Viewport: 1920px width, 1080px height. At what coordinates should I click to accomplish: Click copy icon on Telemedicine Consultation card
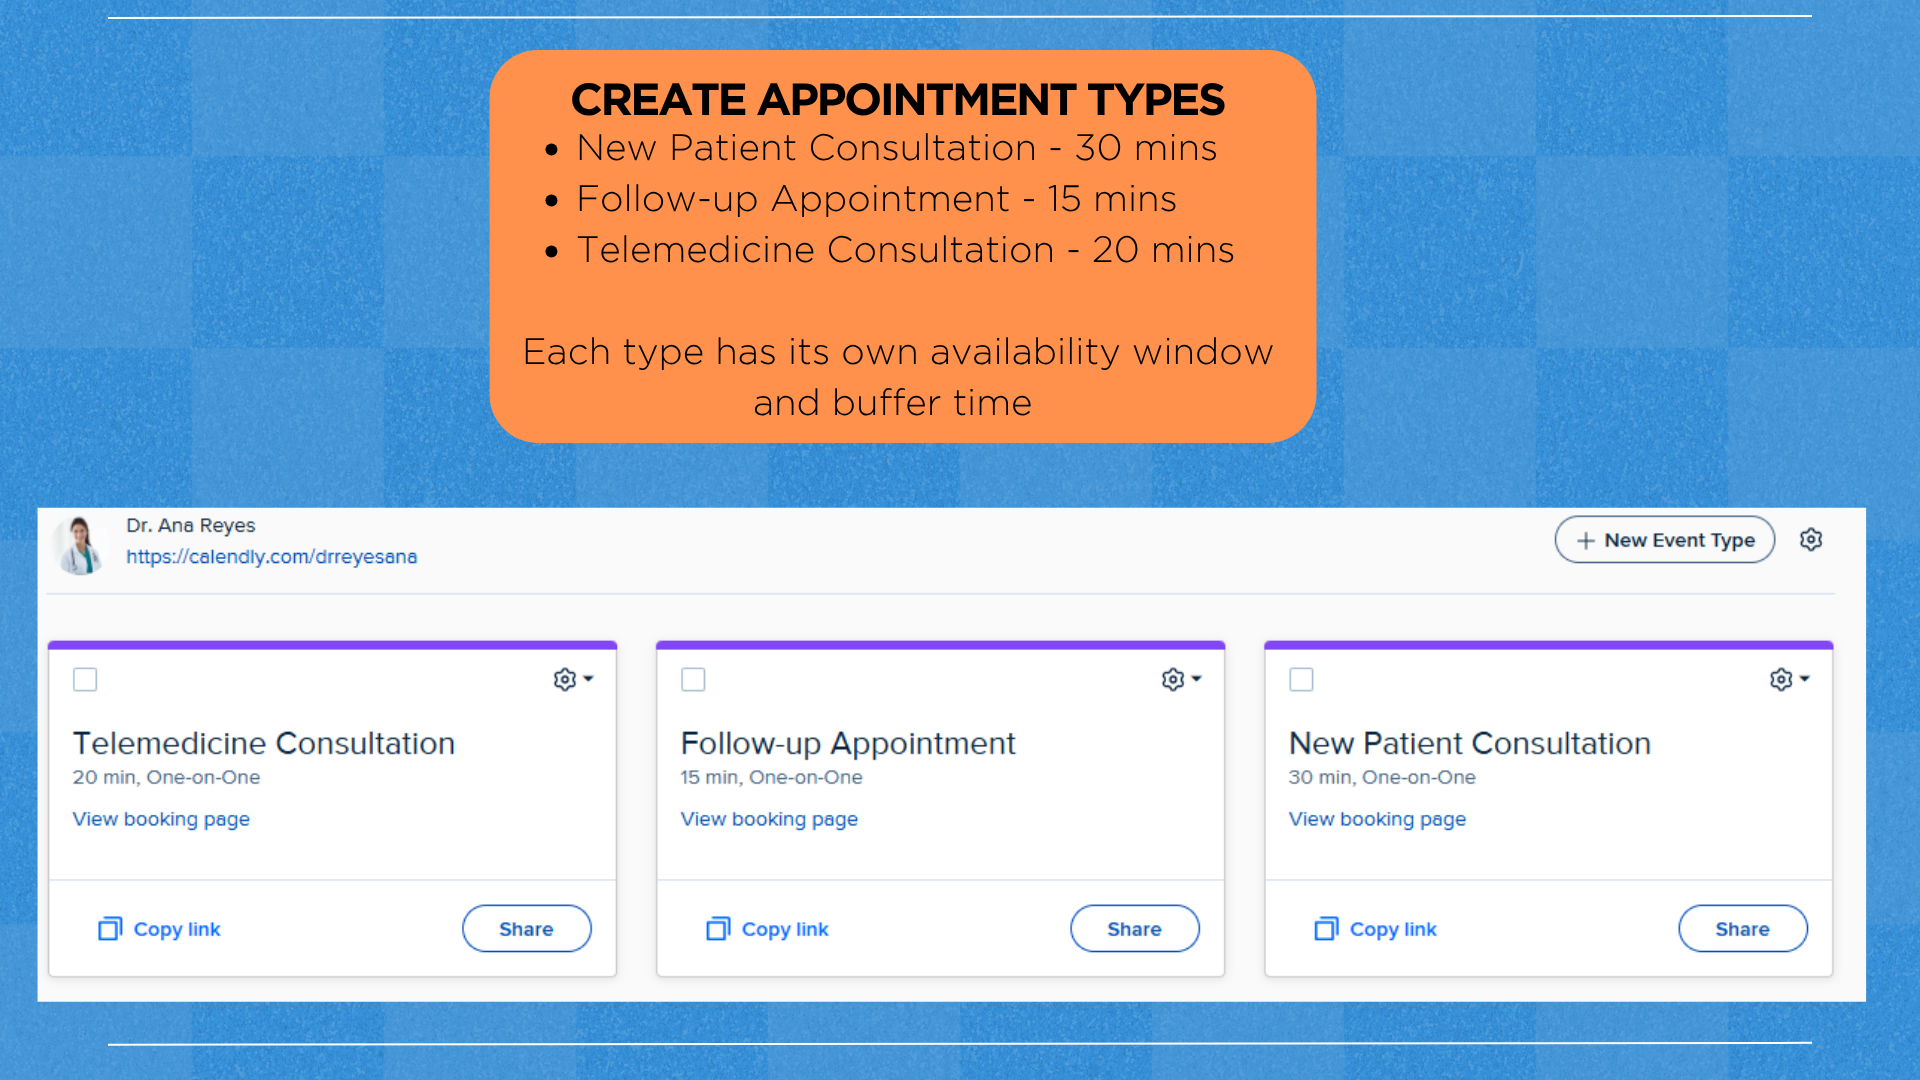(x=110, y=929)
